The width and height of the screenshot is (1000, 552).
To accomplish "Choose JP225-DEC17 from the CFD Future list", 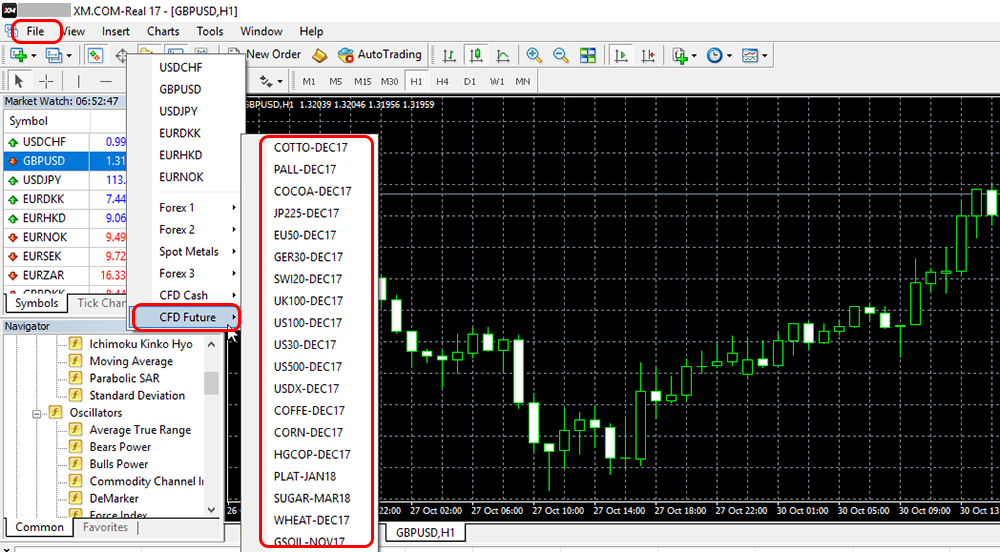I will tap(307, 213).
